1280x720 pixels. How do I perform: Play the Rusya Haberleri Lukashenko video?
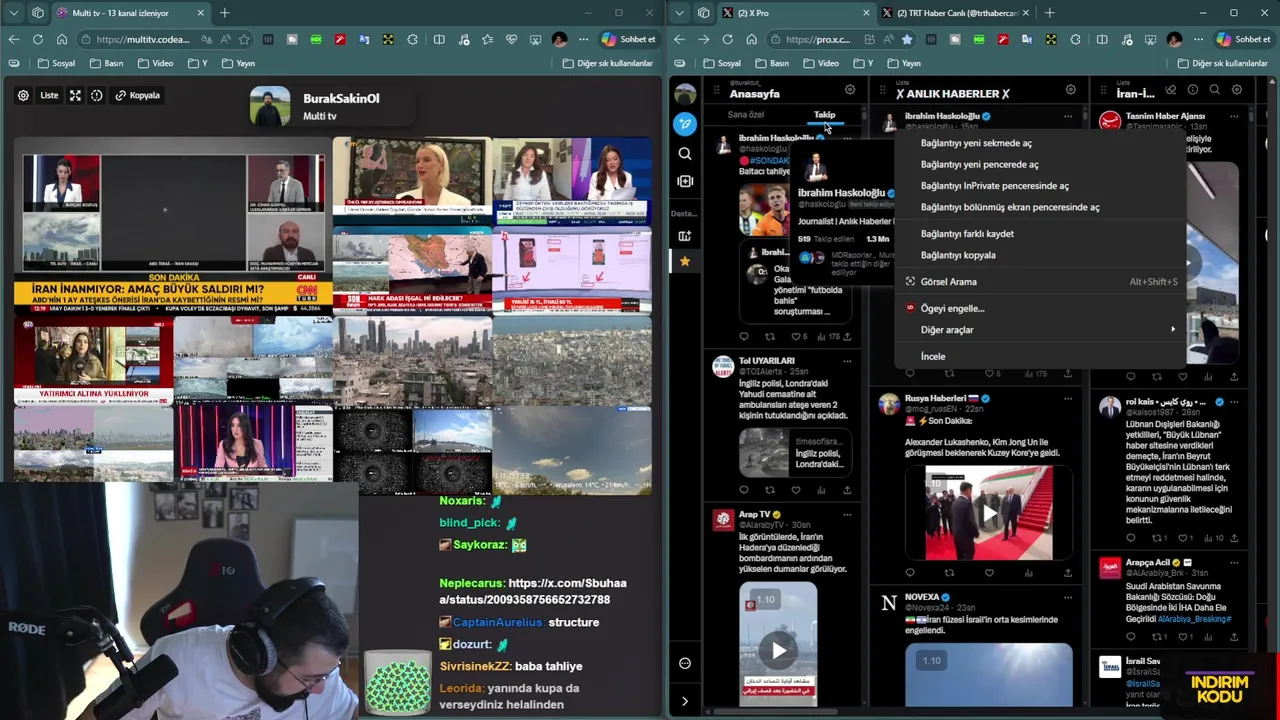pos(988,514)
